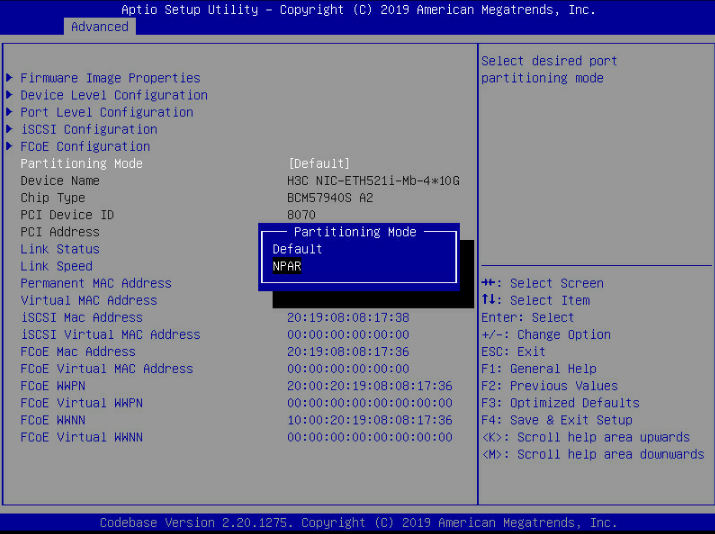715x534 pixels.
Task: Click FCoE Virtual WWNN zero value
Action: pos(369,437)
